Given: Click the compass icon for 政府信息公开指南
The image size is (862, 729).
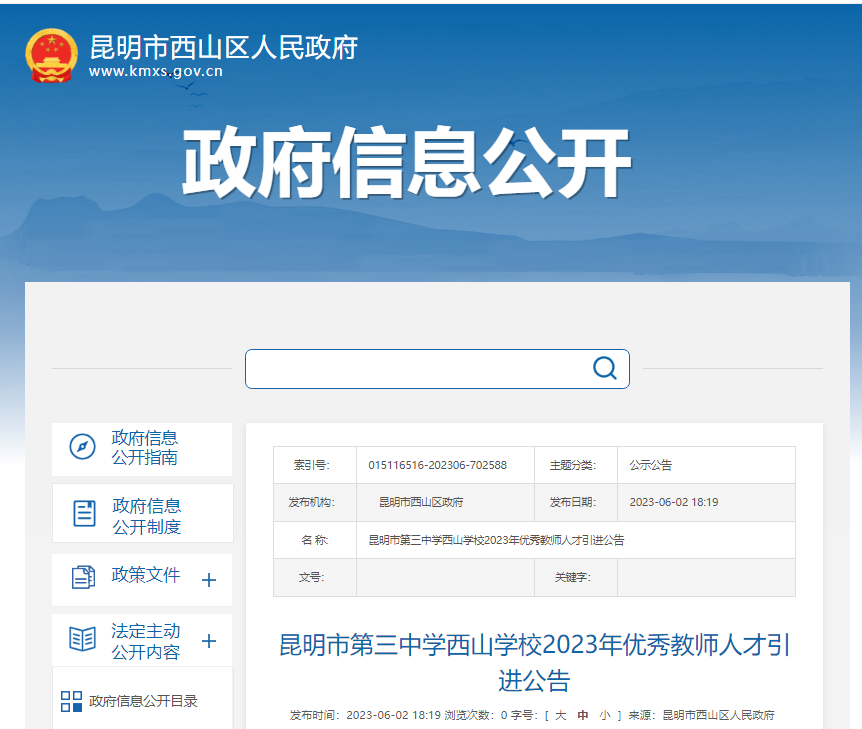Looking at the screenshot, I should 82,447.
